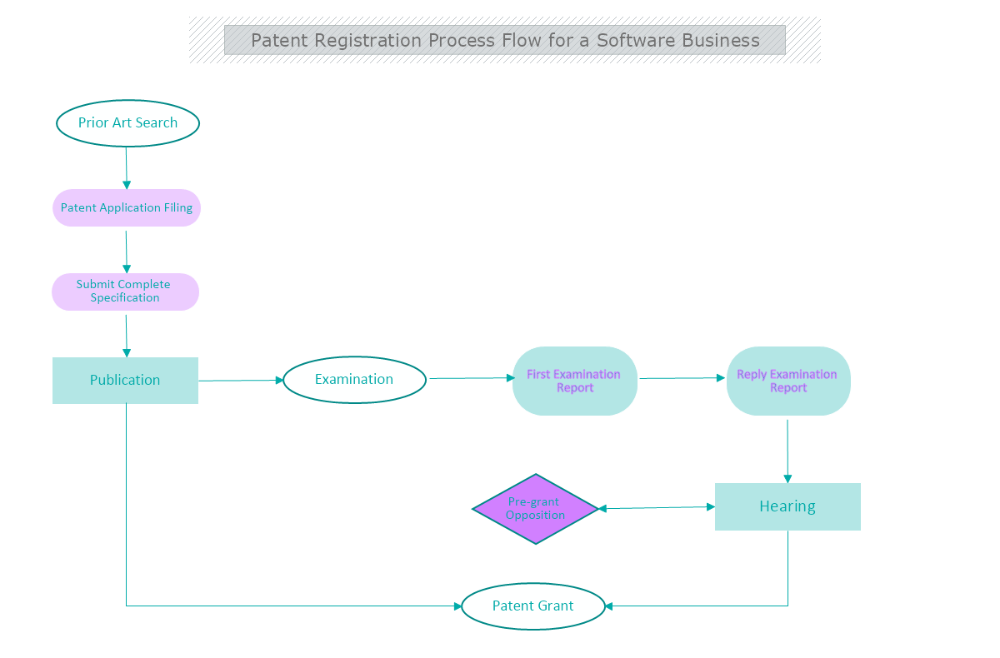Select the Pre-grant Opposition diamond

[x=536, y=509]
